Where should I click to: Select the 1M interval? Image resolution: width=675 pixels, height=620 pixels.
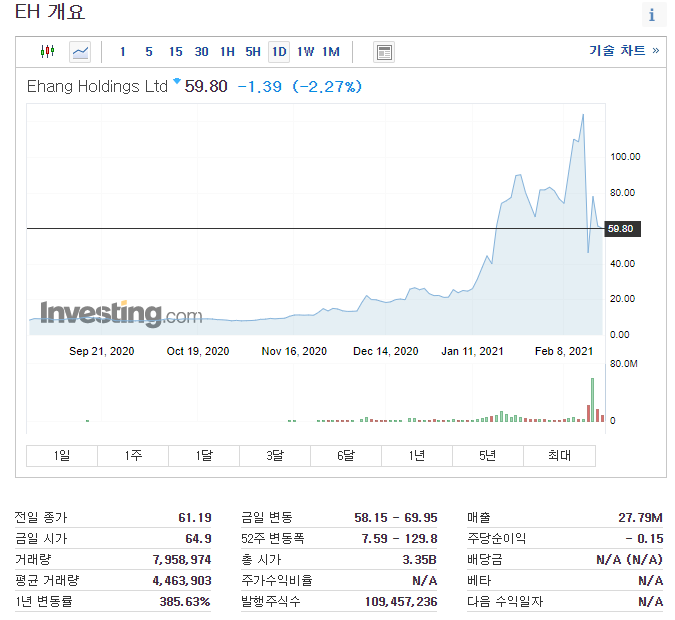coord(331,52)
